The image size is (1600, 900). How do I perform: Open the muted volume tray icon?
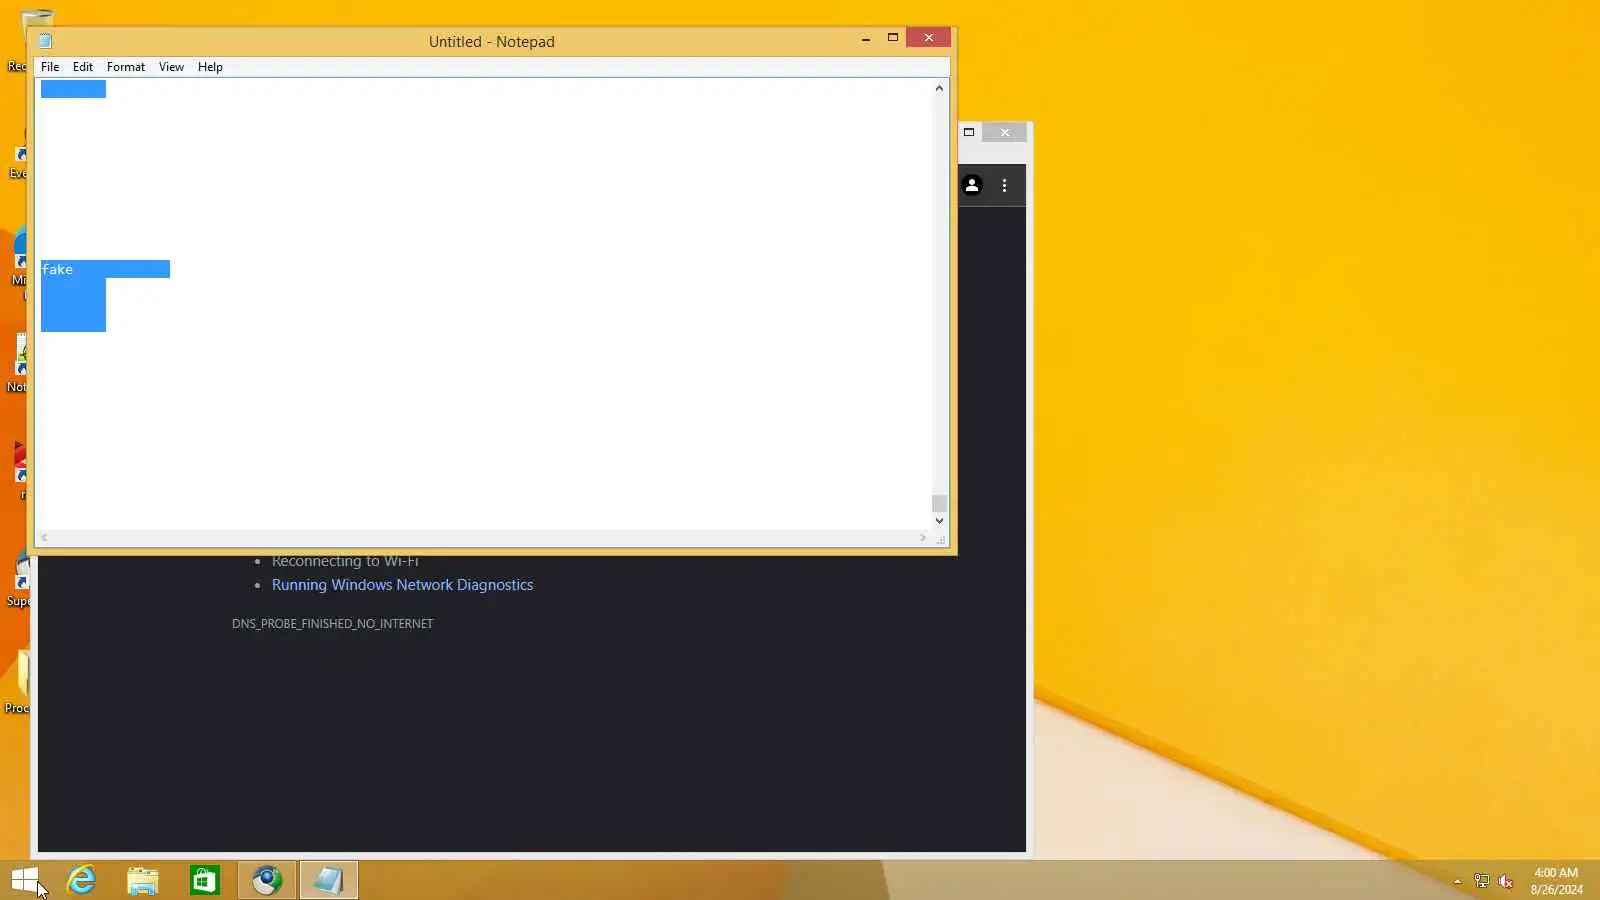[x=1506, y=882]
